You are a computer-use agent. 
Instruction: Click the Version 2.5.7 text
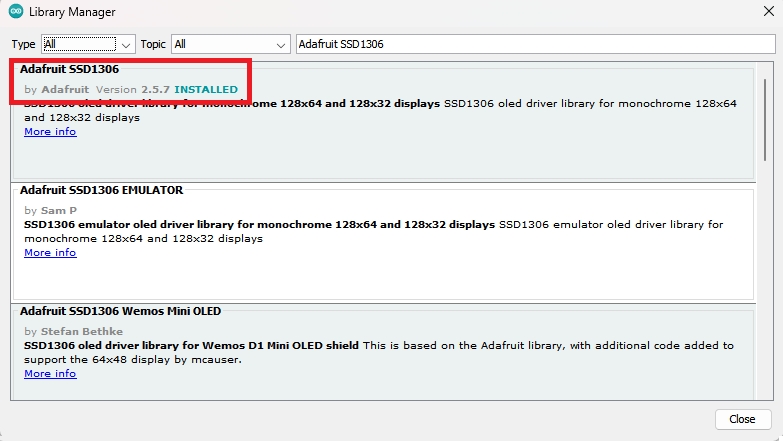coord(134,90)
